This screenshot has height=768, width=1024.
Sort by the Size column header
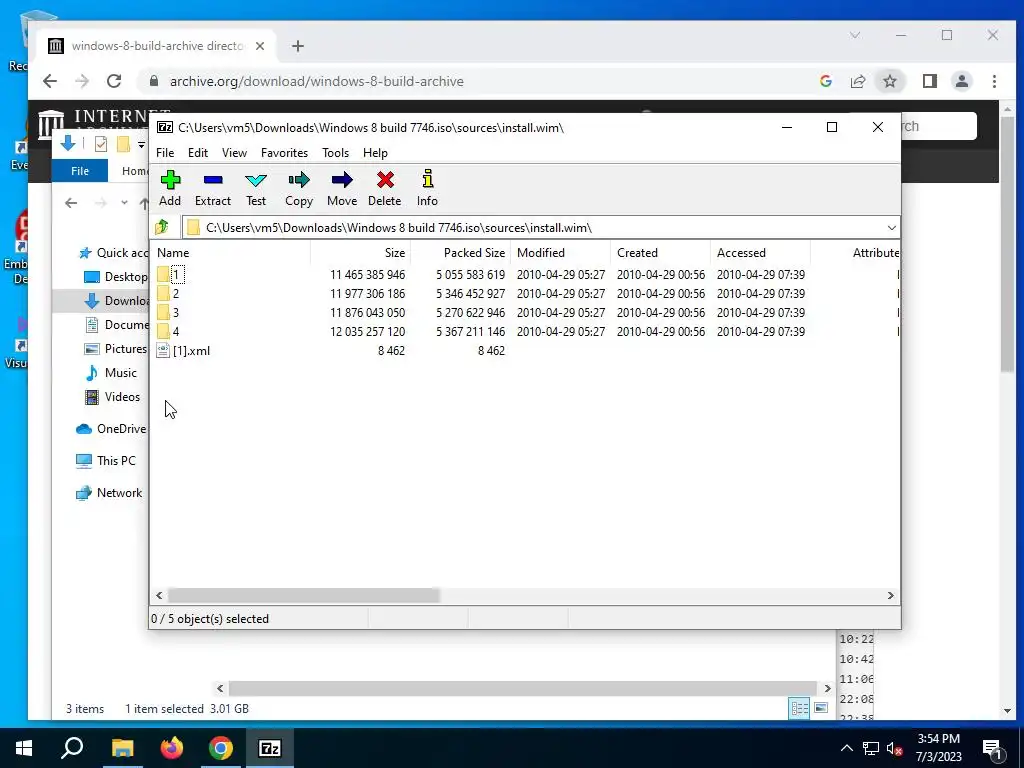[x=360, y=253]
